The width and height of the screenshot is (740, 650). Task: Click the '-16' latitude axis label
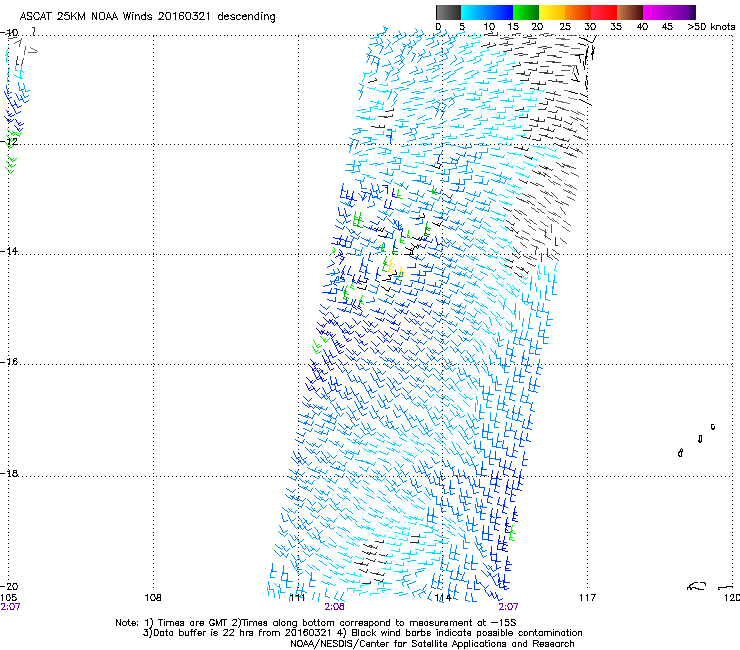point(9,362)
